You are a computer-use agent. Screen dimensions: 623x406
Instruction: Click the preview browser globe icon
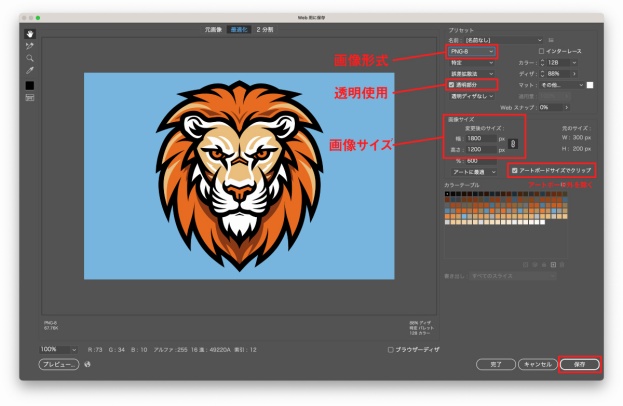pyautogui.click(x=87, y=364)
